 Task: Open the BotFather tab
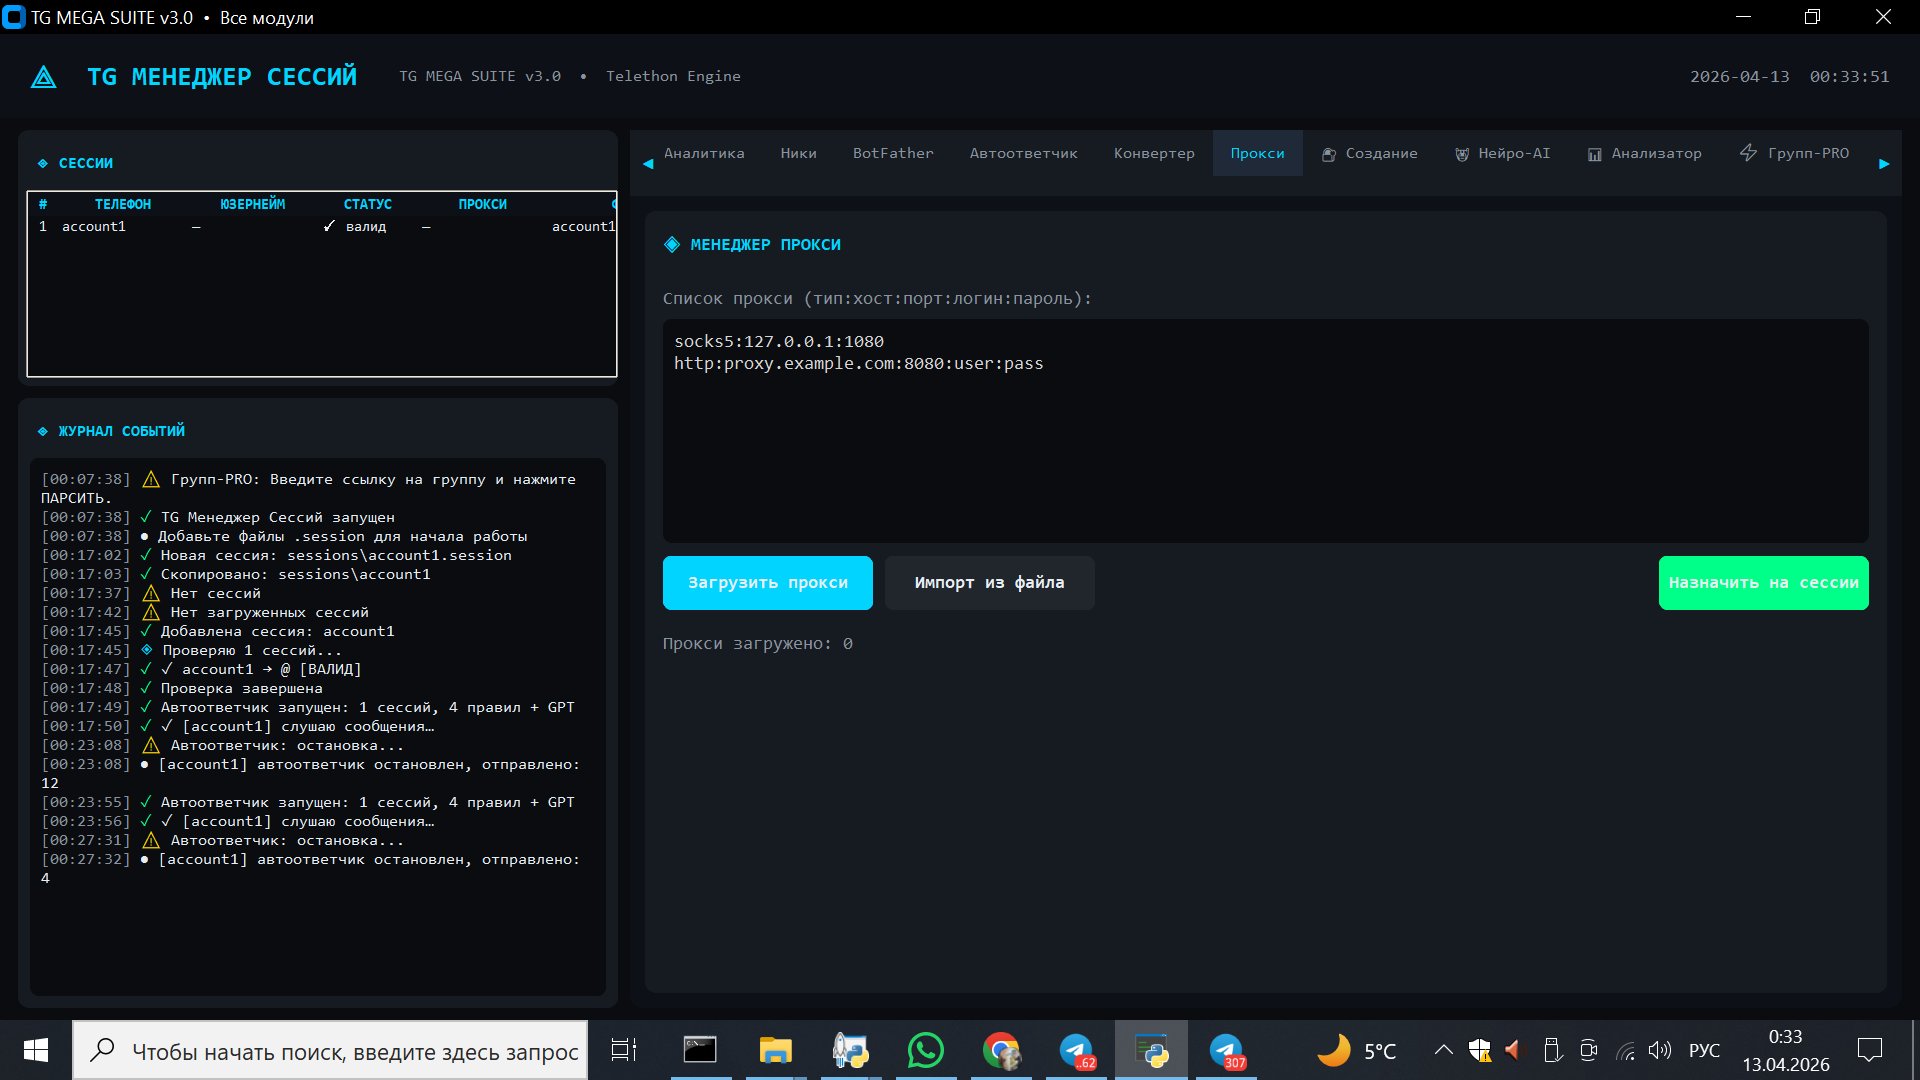(893, 153)
